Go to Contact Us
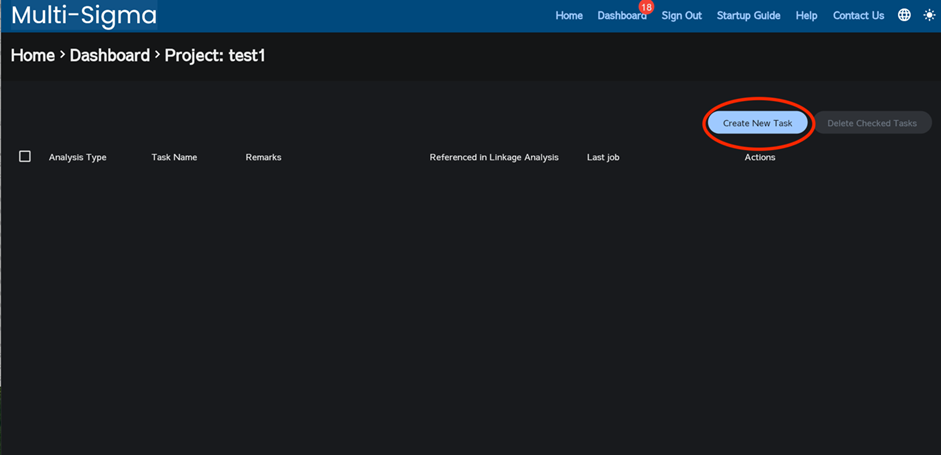The width and height of the screenshot is (941, 455). [858, 16]
